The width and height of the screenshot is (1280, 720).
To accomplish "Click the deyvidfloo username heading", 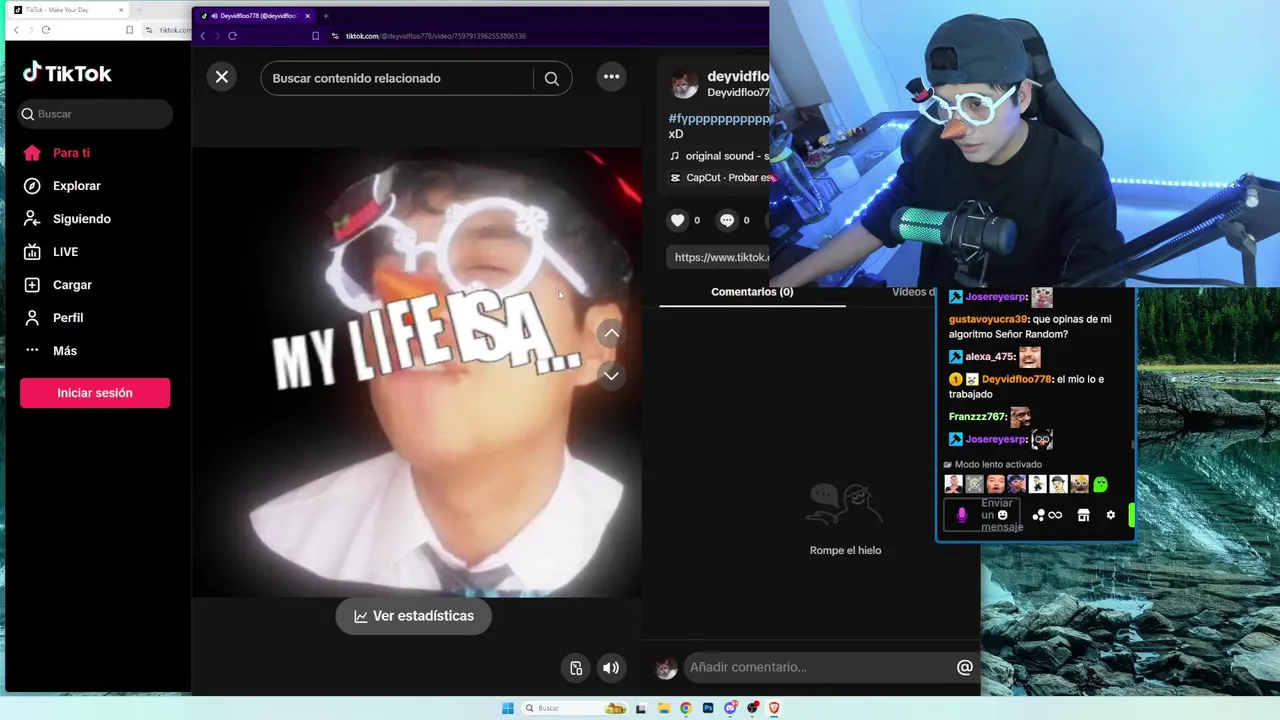I will tap(738, 76).
